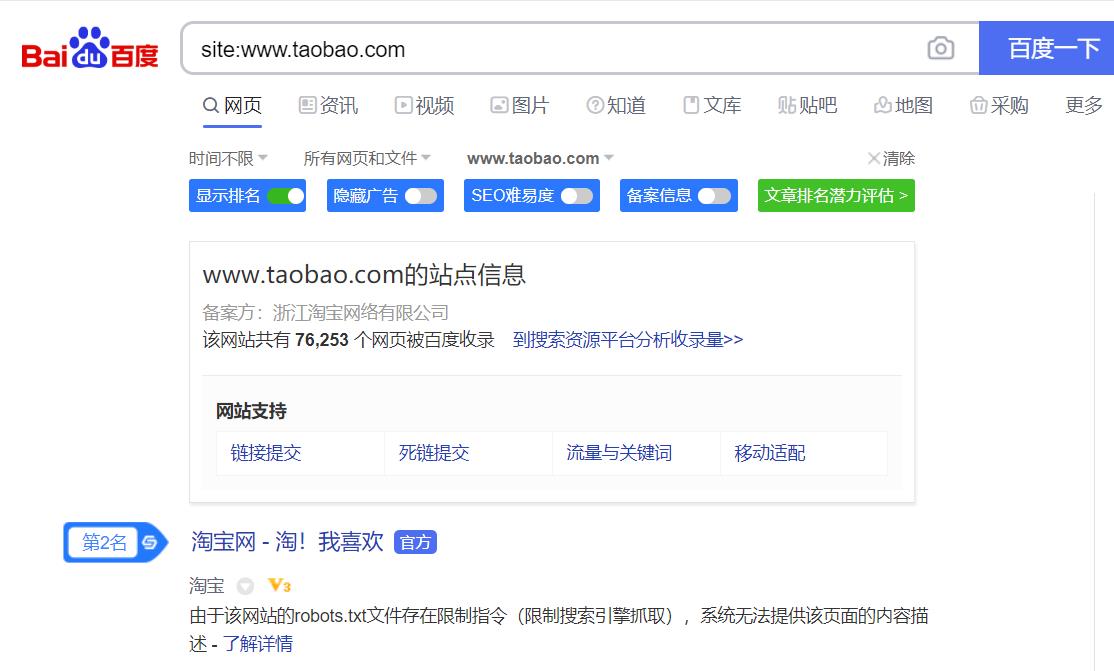
Task: Open the www.taobao.com site filter dropdown
Action: tap(540, 159)
